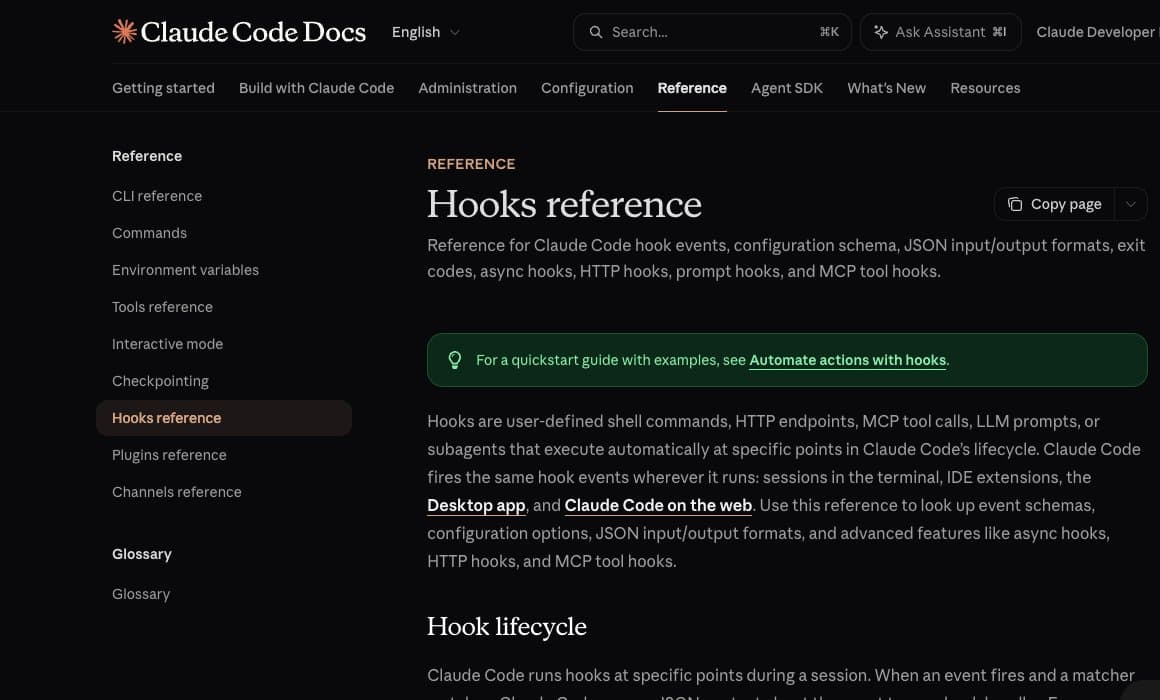Viewport: 1160px width, 700px height.
Task: Click the sparkle icon in Ask Assistant
Action: click(x=880, y=32)
